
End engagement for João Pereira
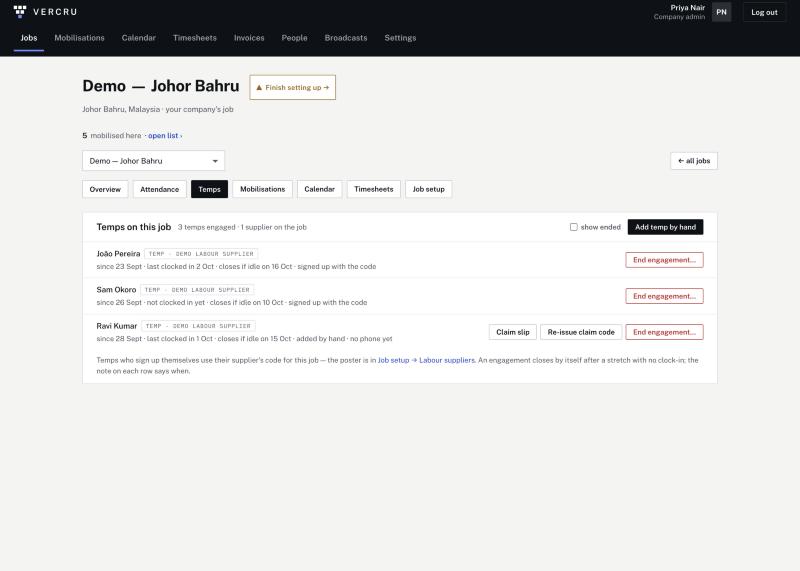coord(664,260)
